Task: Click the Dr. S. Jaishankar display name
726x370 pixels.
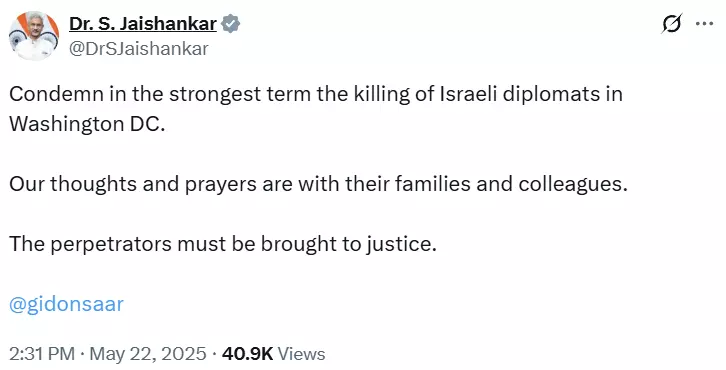Action: tap(143, 24)
